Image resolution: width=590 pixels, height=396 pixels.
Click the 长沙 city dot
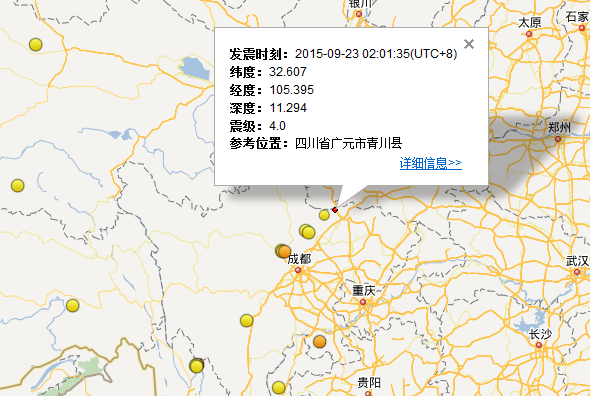tap(539, 345)
